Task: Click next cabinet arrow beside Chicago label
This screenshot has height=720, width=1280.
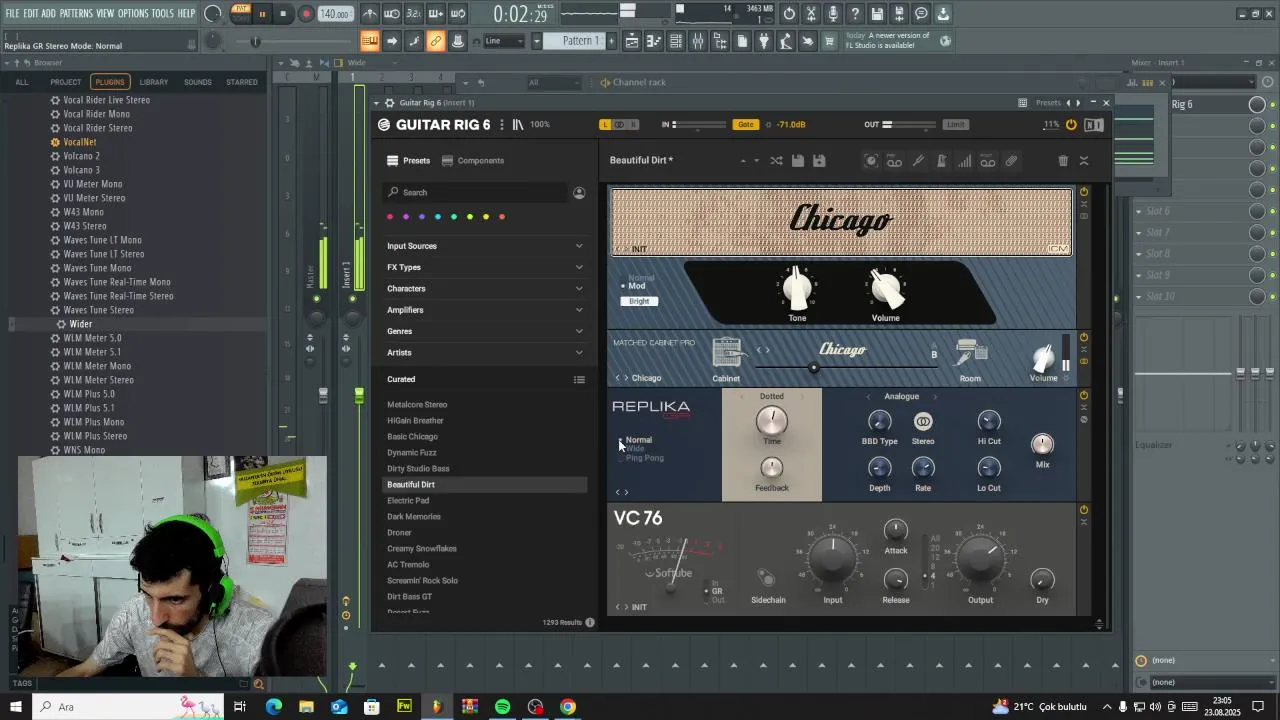Action: coord(626,378)
